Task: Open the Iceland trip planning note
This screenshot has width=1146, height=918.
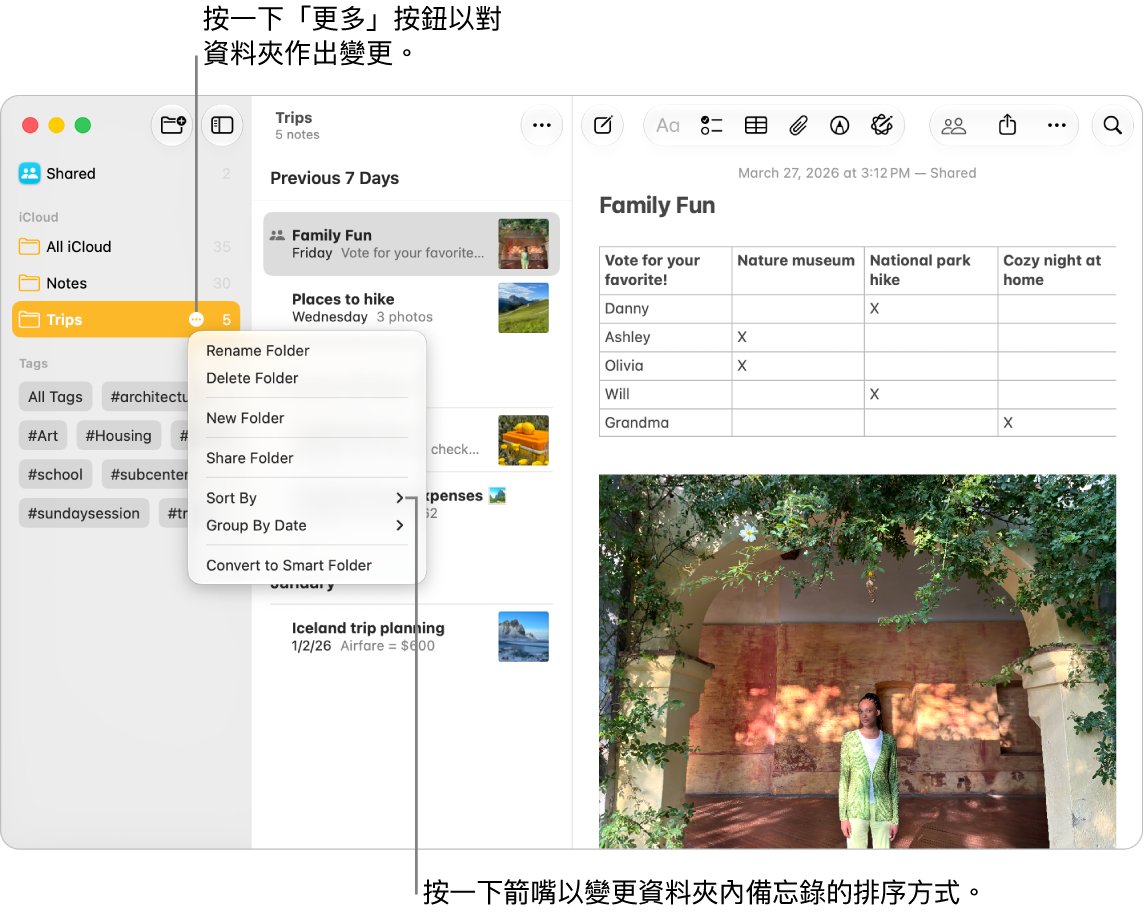Action: tap(411, 637)
